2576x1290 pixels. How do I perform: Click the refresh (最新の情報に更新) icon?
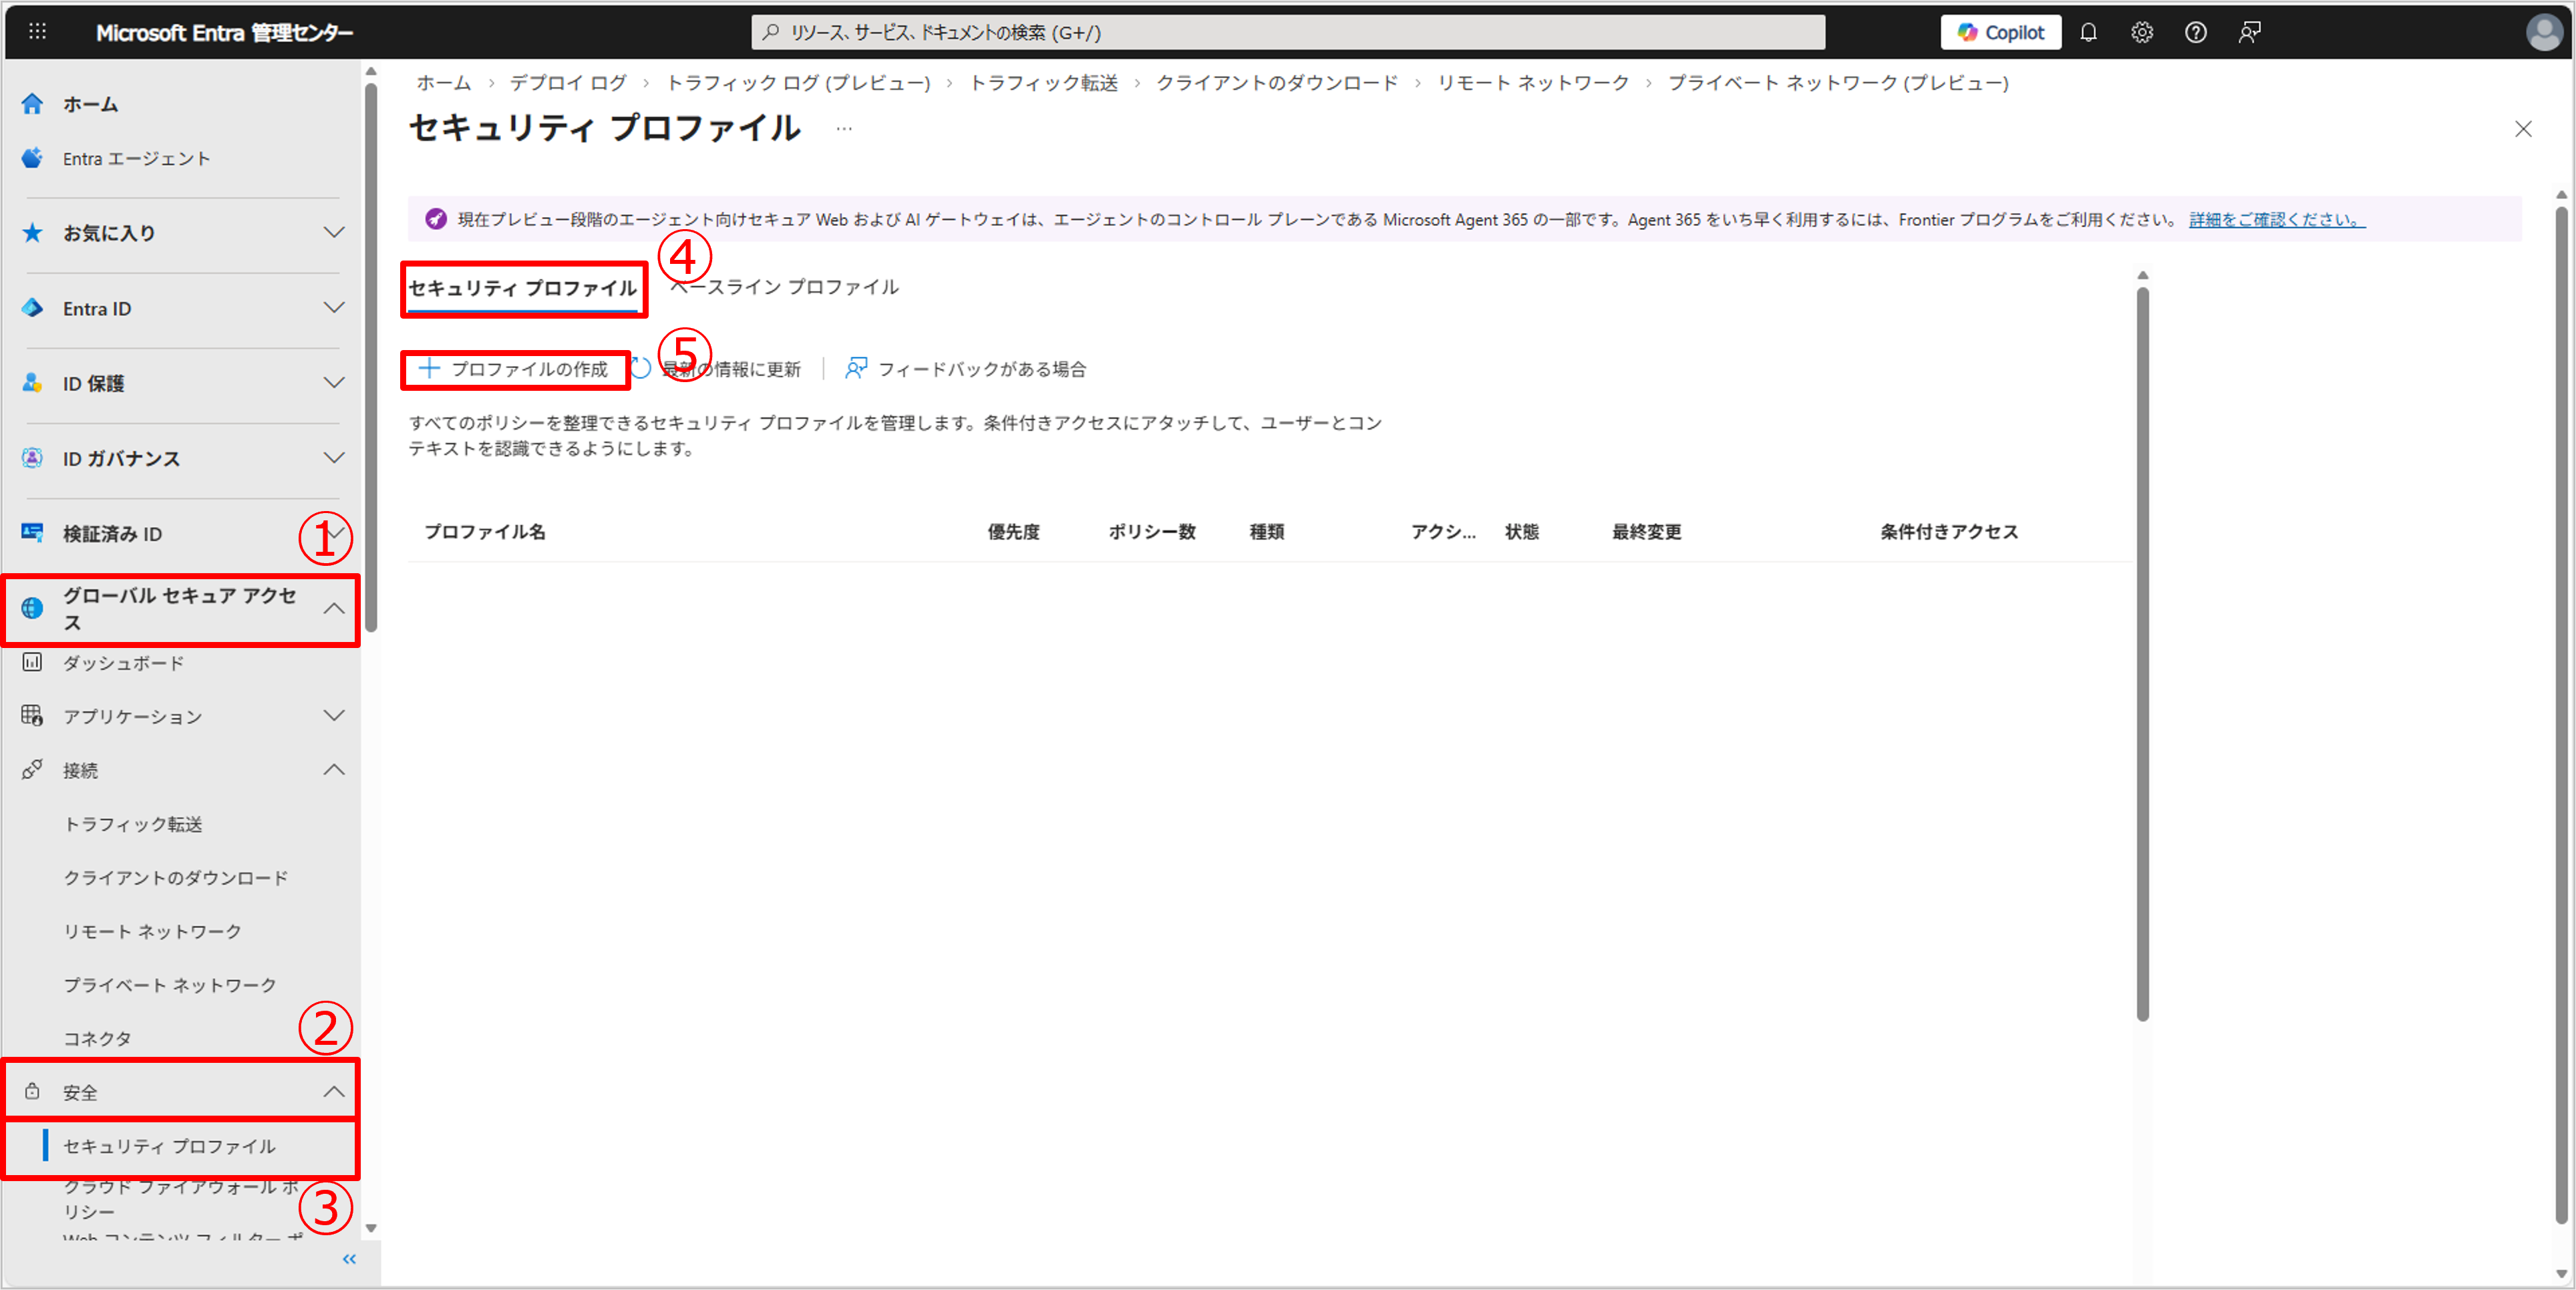(642, 369)
